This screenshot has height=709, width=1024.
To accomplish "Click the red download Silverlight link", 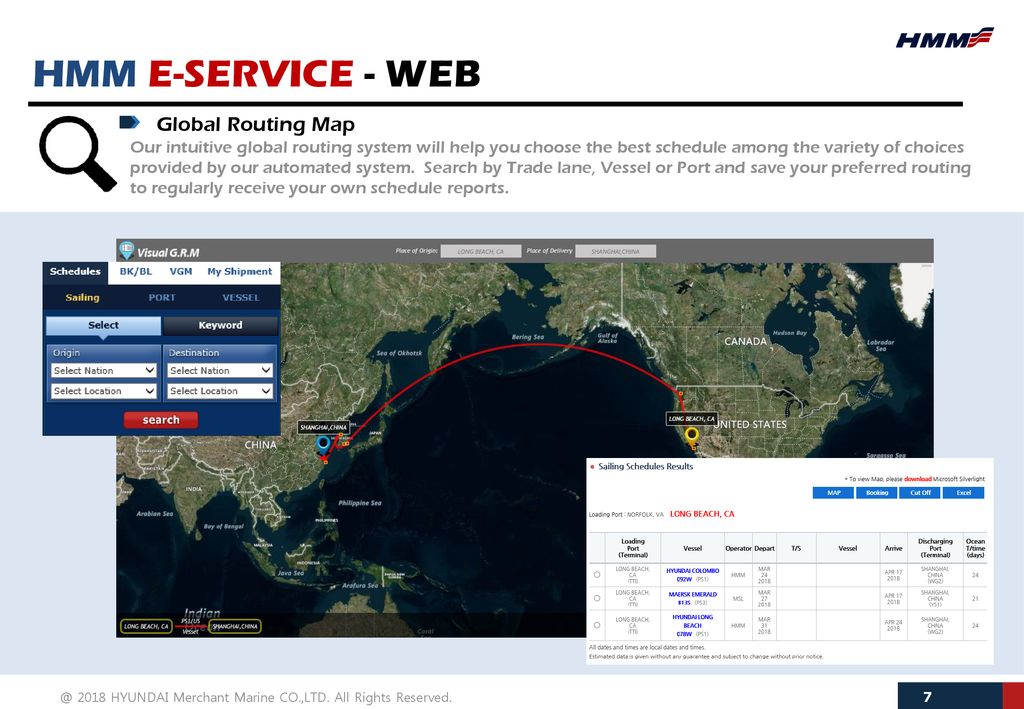I will coord(918,479).
